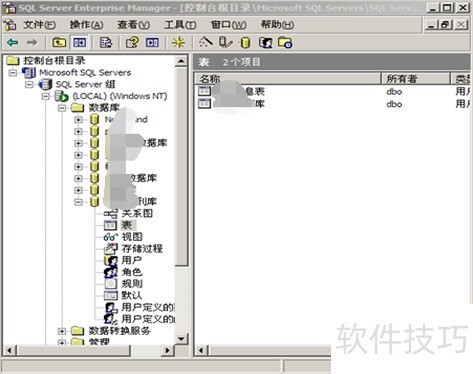
Task: Expand the database node ending 据库 above 刊库
Action: point(78,178)
